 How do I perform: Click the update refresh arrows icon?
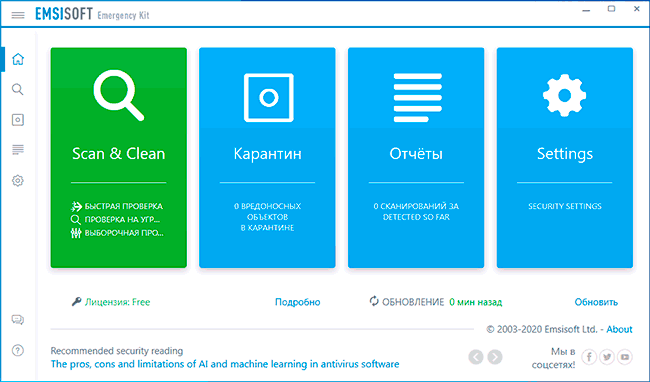[x=374, y=301]
